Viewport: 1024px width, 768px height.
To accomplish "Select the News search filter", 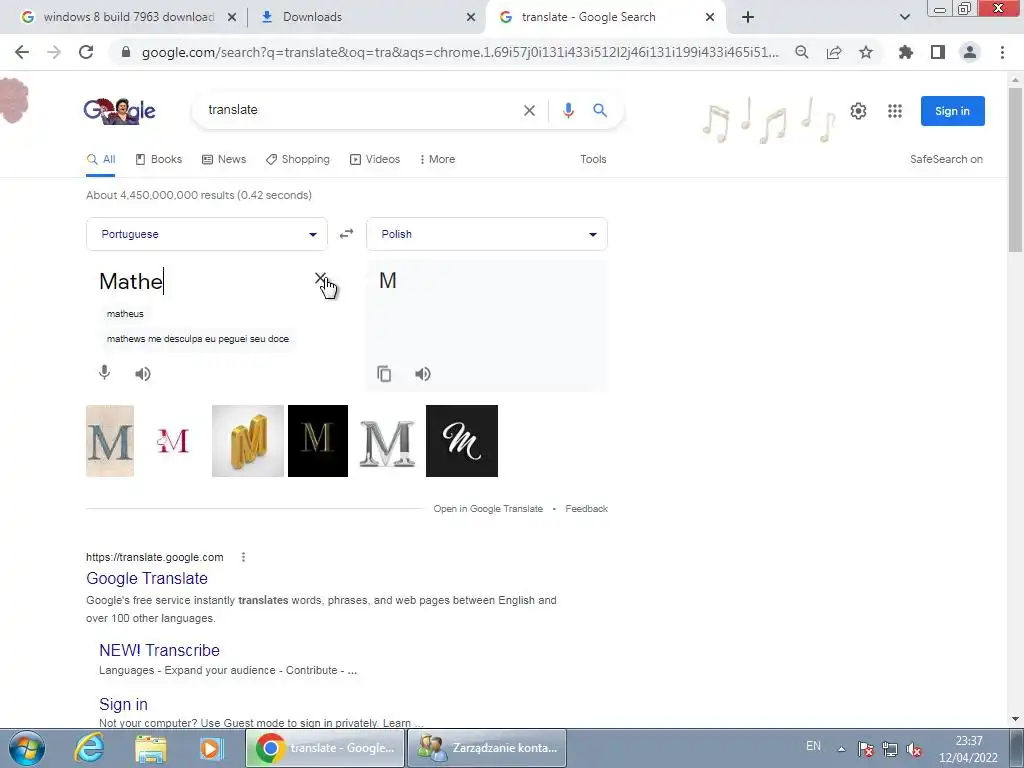I will [224, 159].
